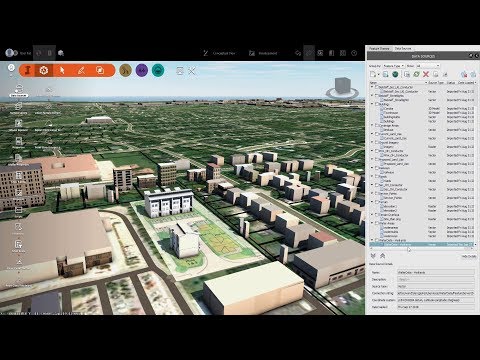Open the help icon at the top bar's end
The width and height of the screenshot is (480, 360).
(354, 53)
